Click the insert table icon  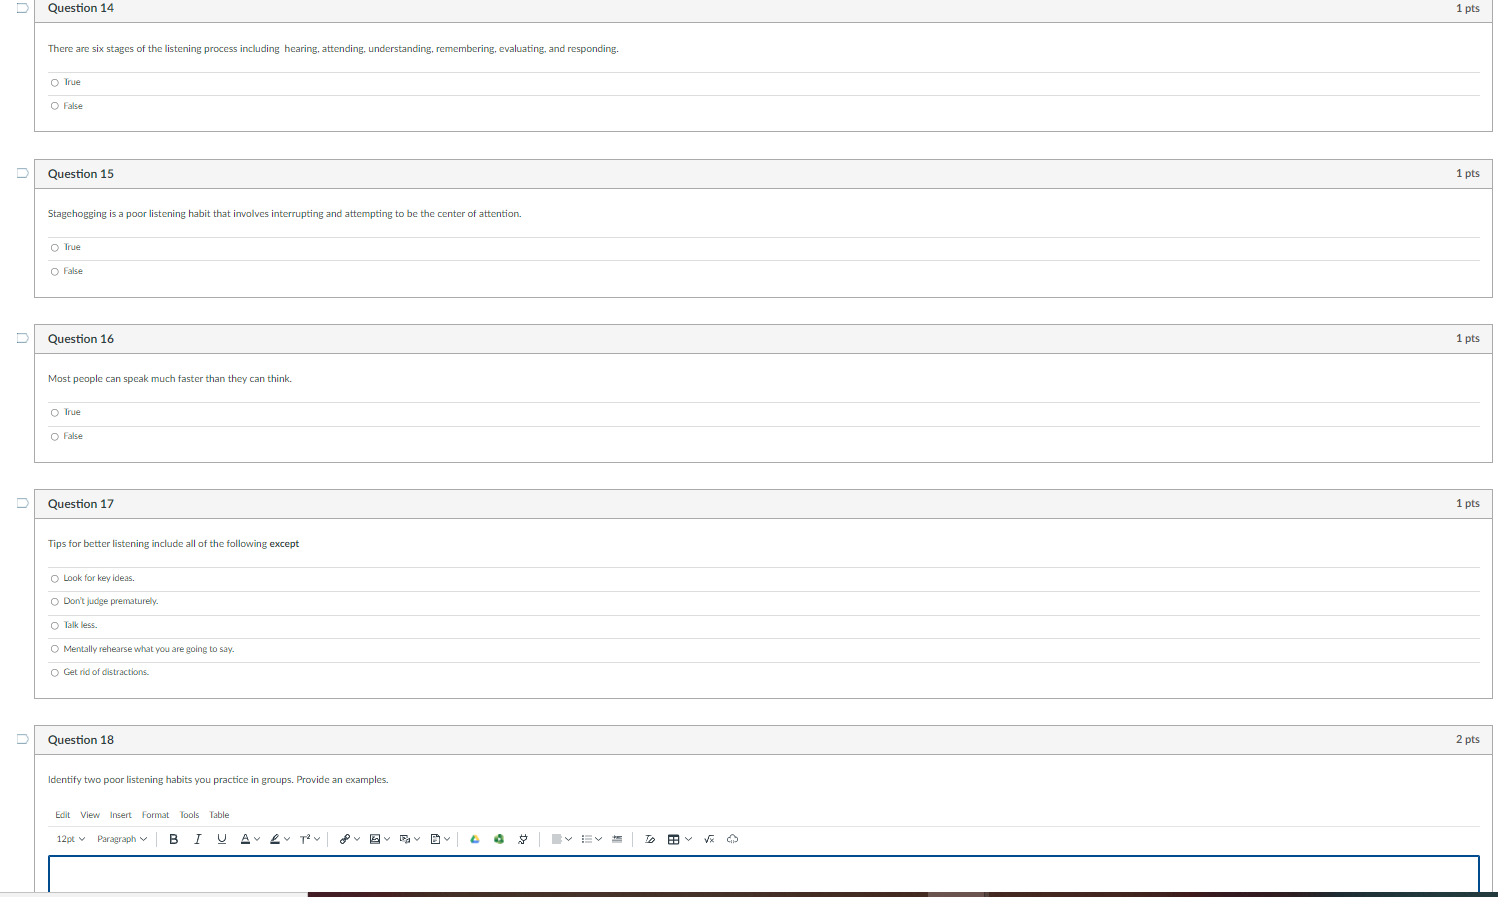tap(674, 839)
